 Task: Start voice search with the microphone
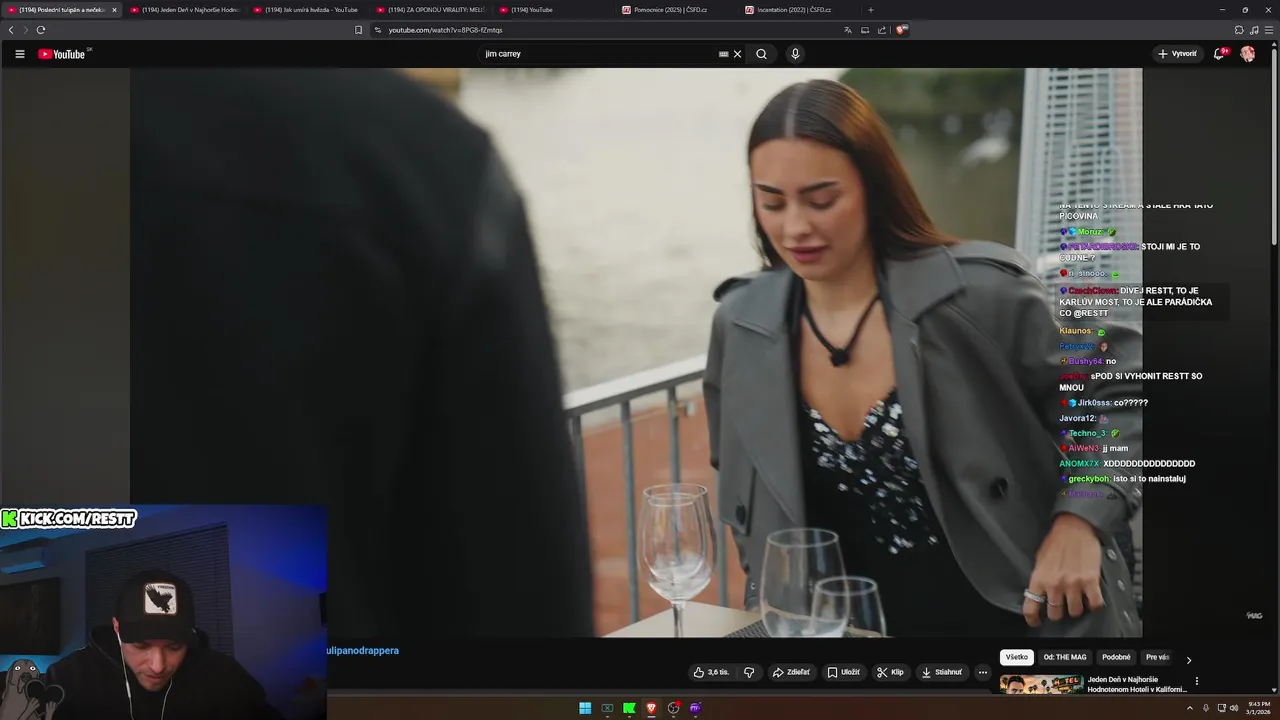click(x=795, y=54)
